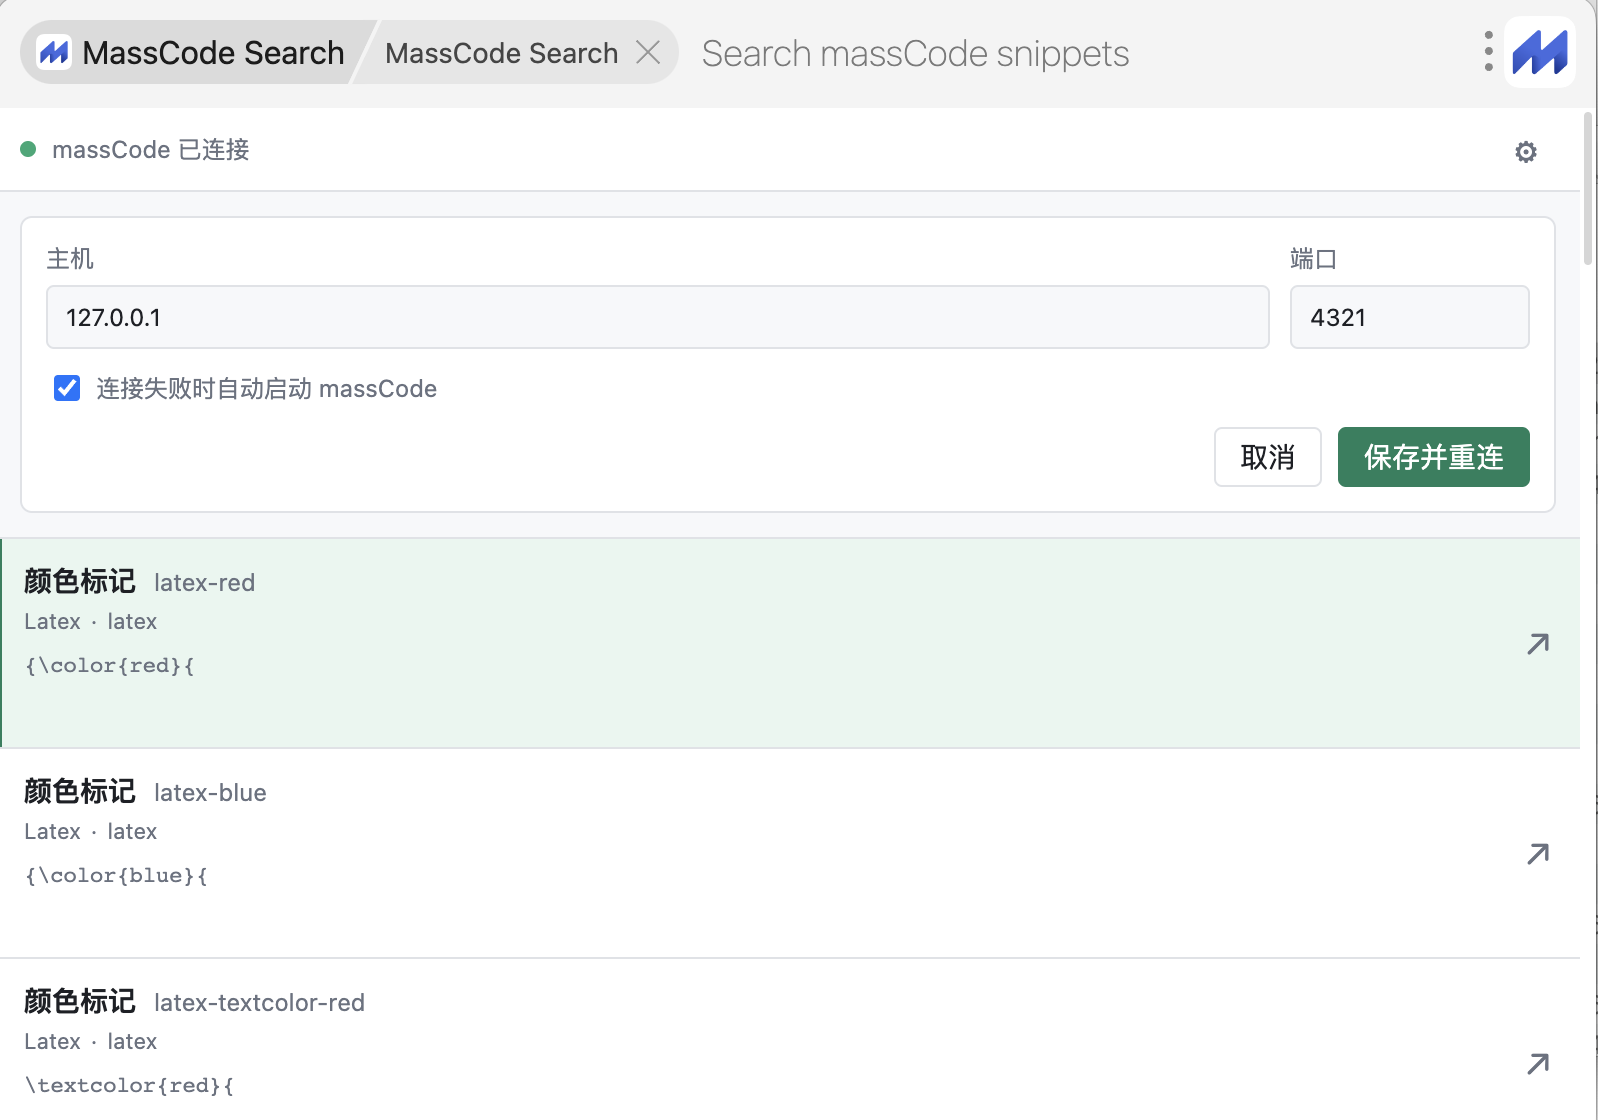Focus the host field containing 127.0.0.1

click(658, 317)
